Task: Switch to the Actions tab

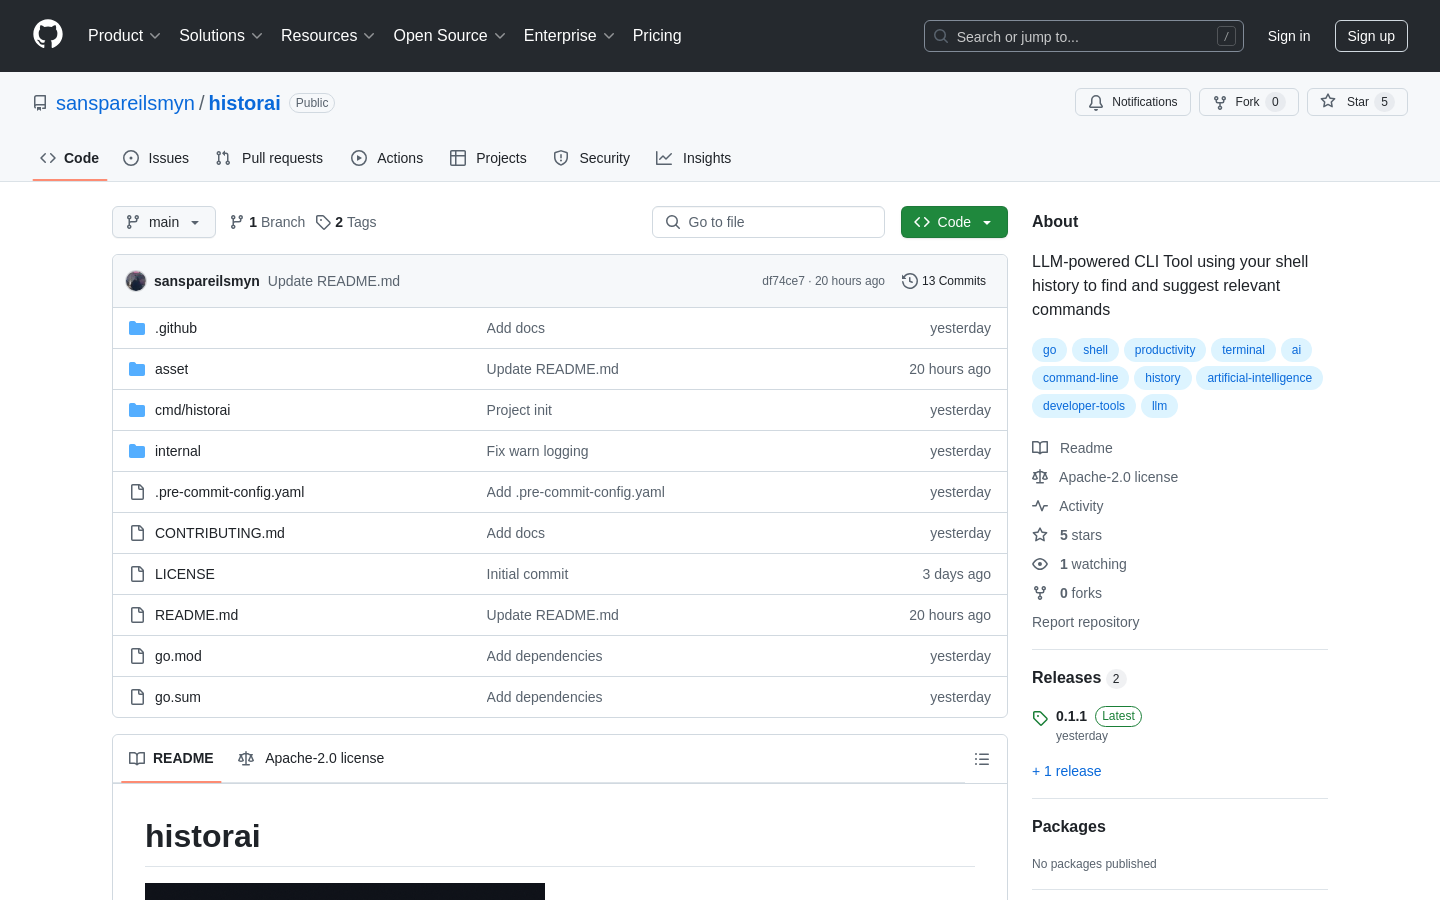Action: pos(387,158)
